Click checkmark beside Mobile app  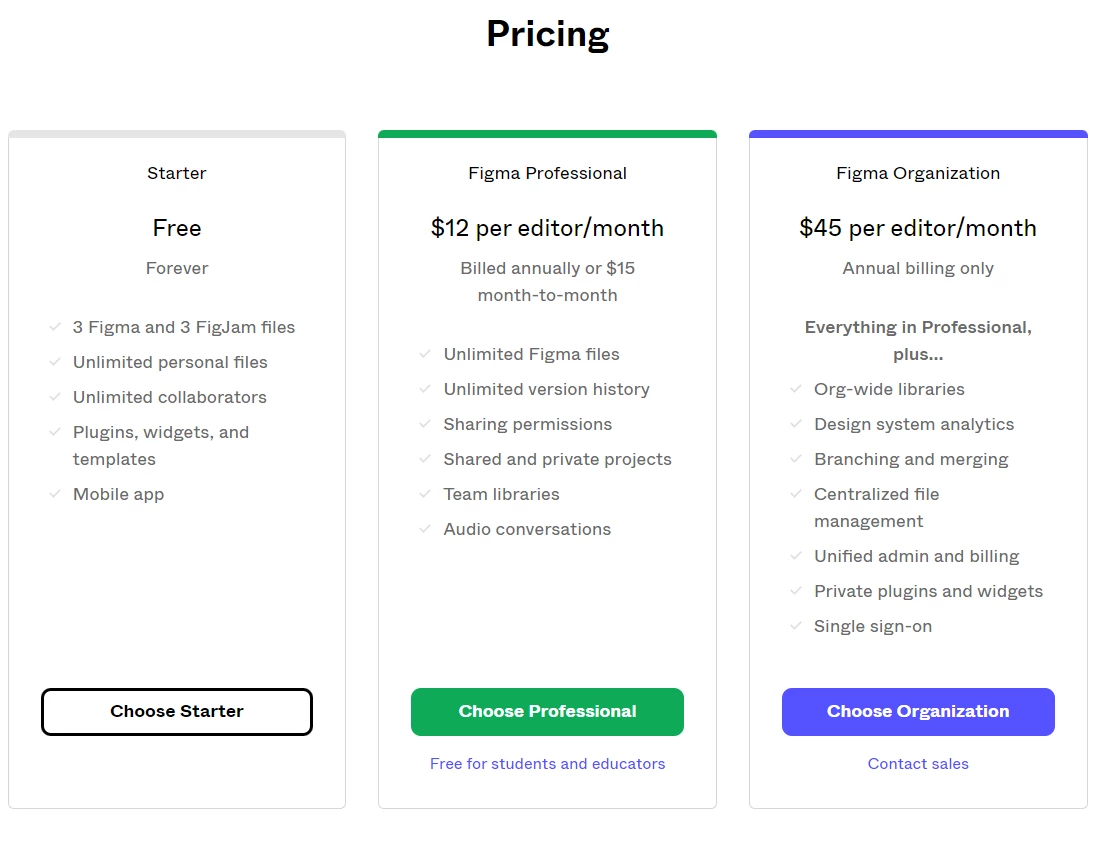[x=55, y=494]
